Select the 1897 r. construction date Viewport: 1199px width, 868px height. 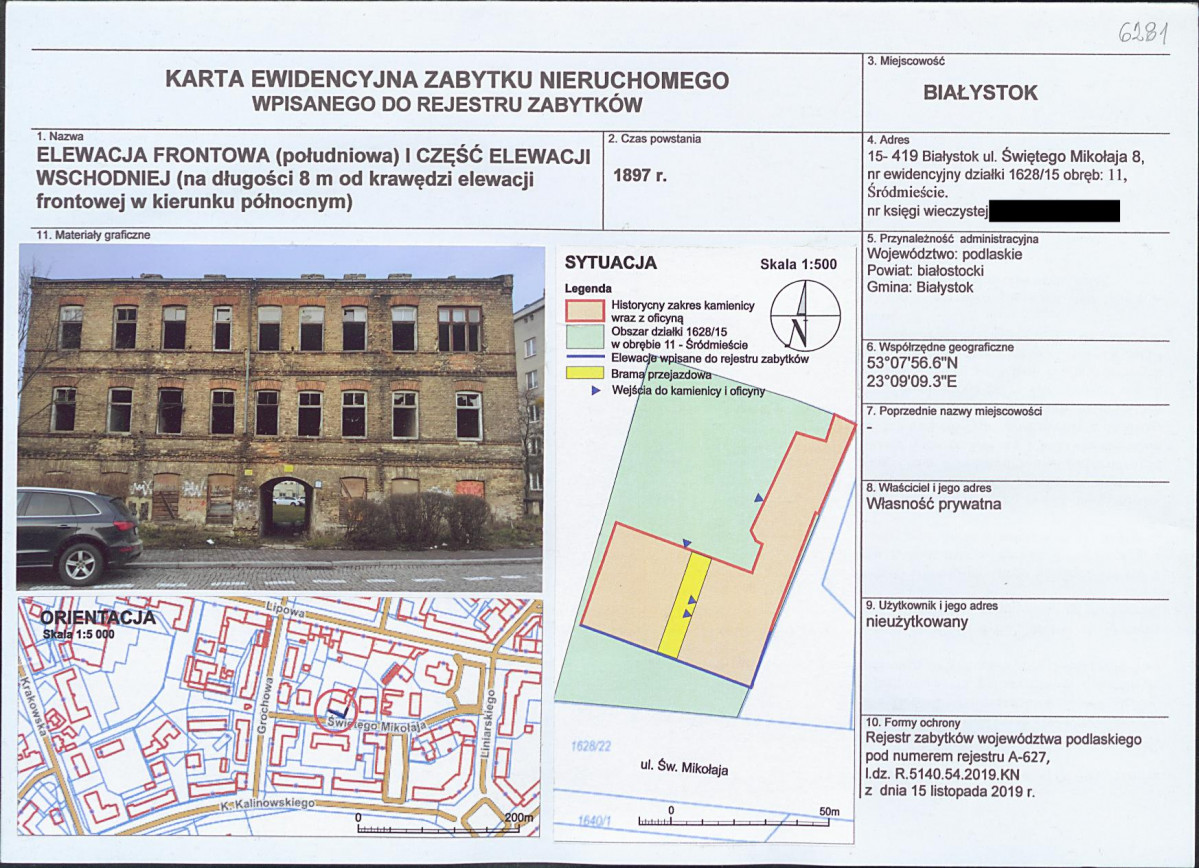point(646,175)
